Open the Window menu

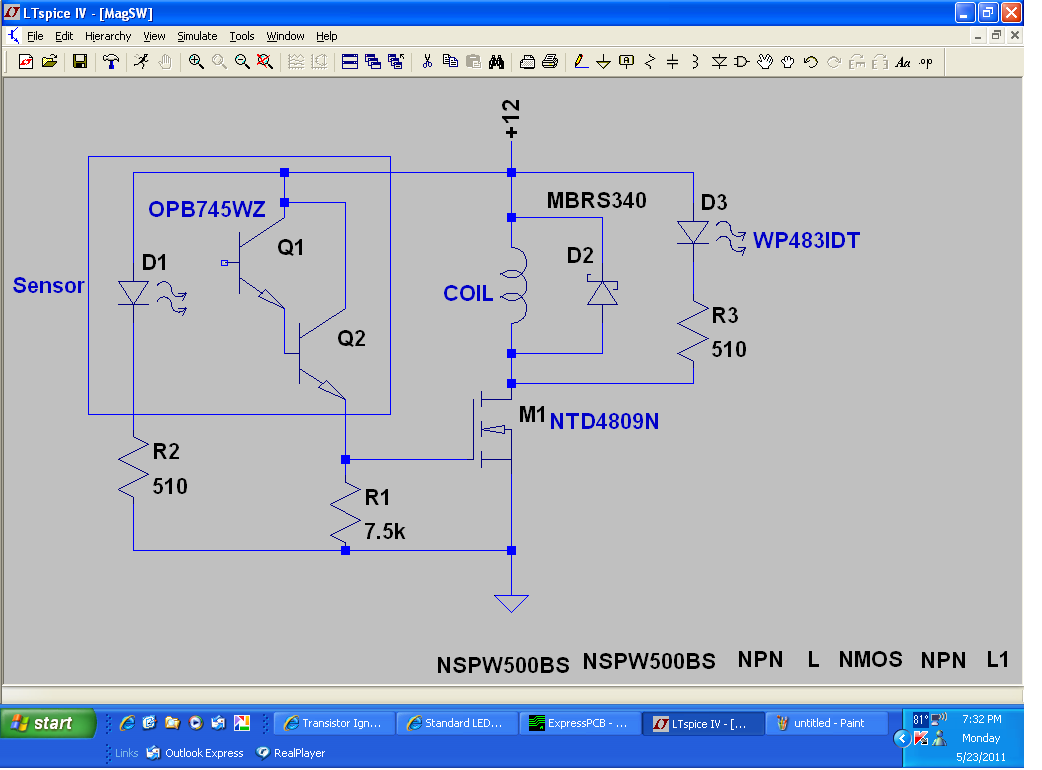click(285, 36)
